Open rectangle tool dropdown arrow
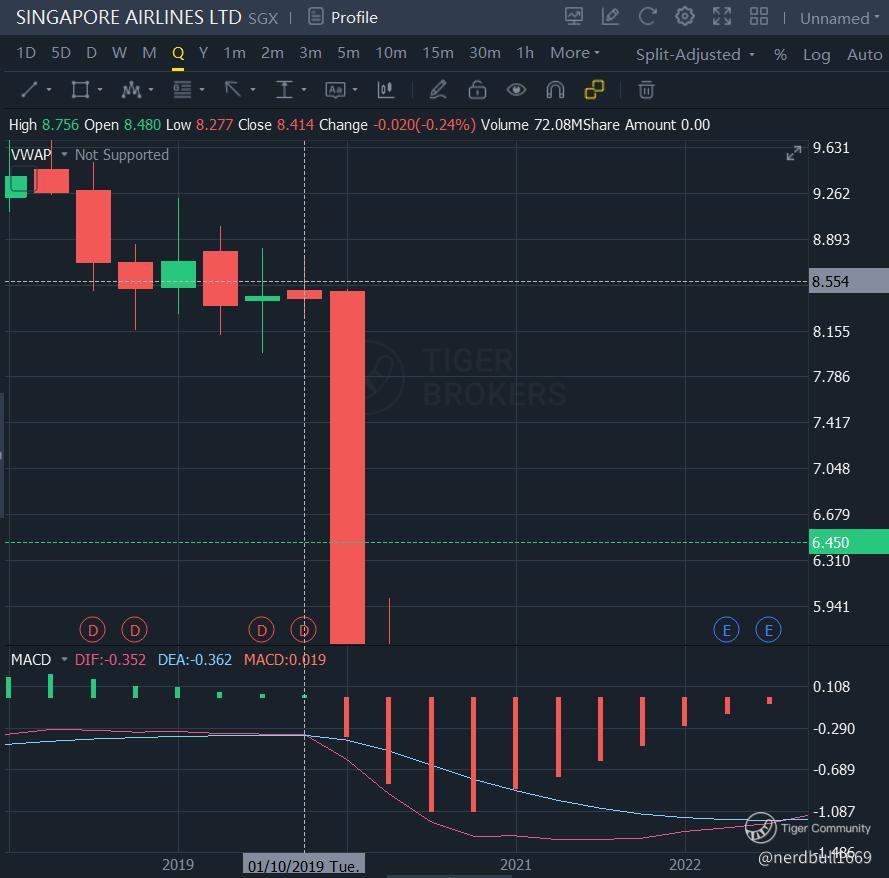Screen dimensions: 889x878 (100, 90)
